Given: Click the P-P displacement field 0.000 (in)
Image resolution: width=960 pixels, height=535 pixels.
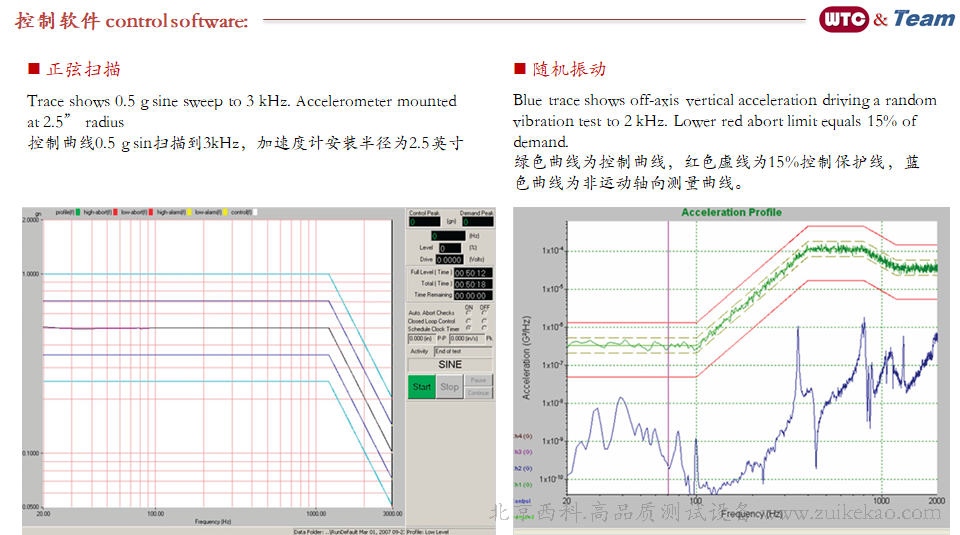Looking at the screenshot, I should [x=422, y=339].
